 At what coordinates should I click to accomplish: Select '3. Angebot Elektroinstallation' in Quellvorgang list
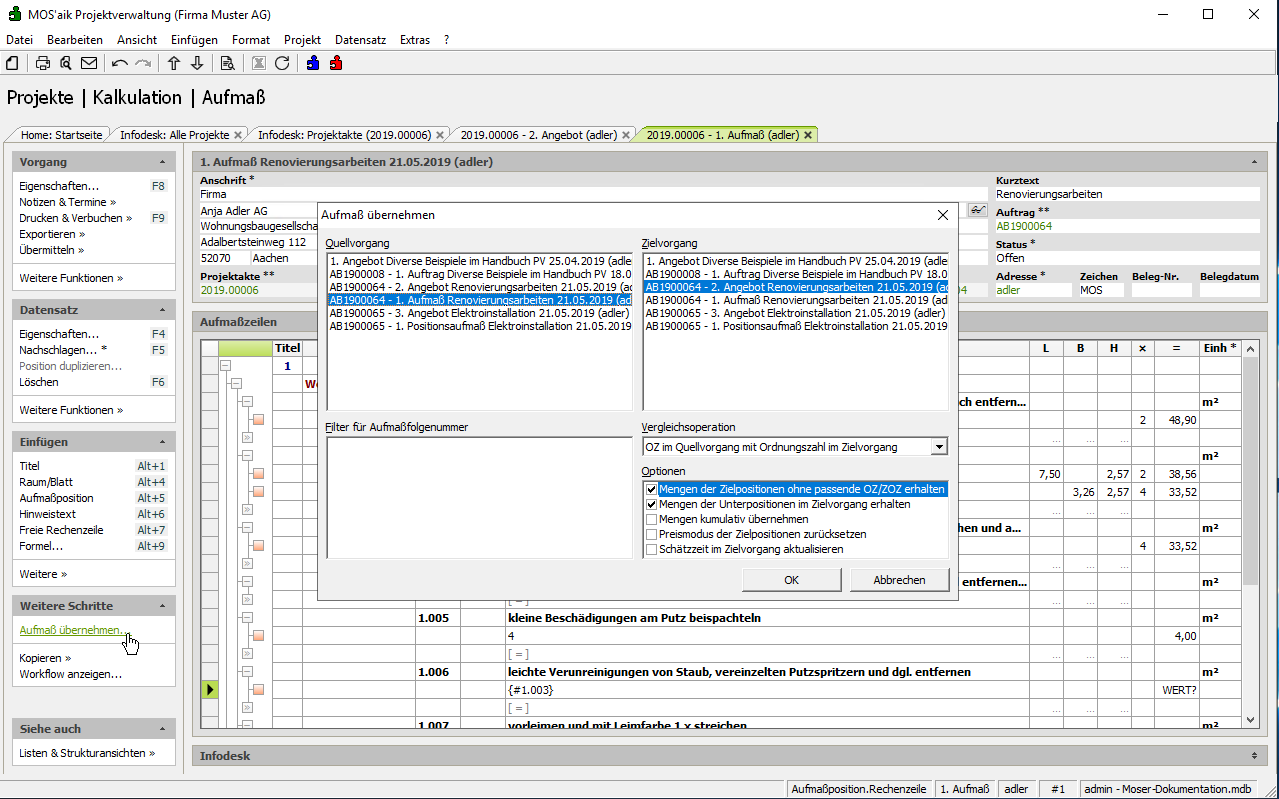tap(479, 313)
